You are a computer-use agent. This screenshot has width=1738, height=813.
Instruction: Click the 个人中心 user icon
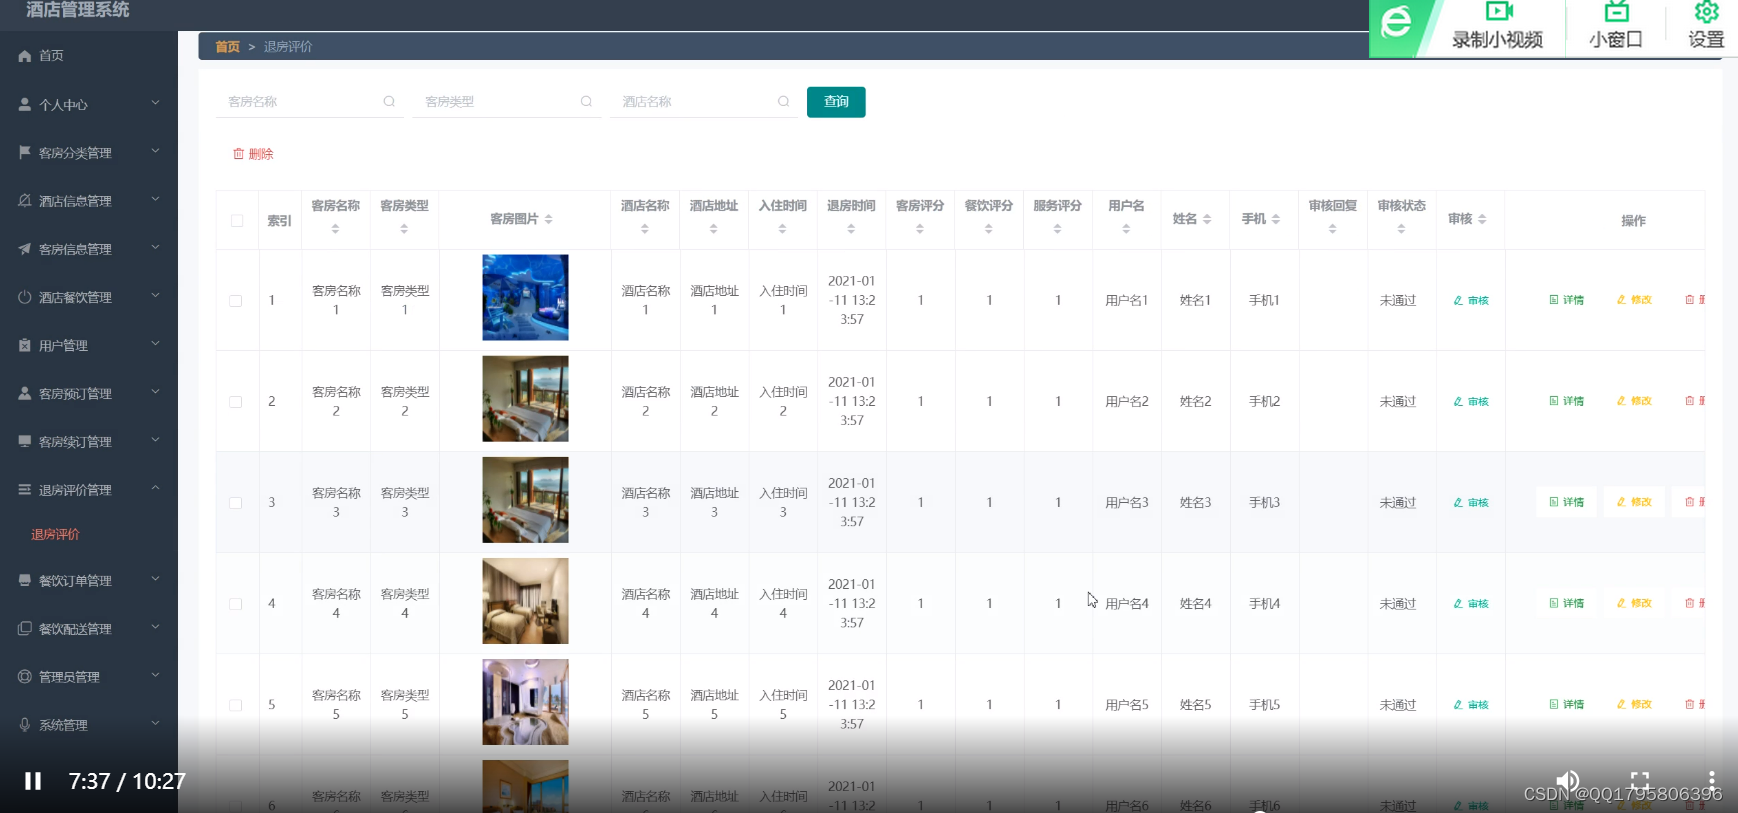pos(25,104)
